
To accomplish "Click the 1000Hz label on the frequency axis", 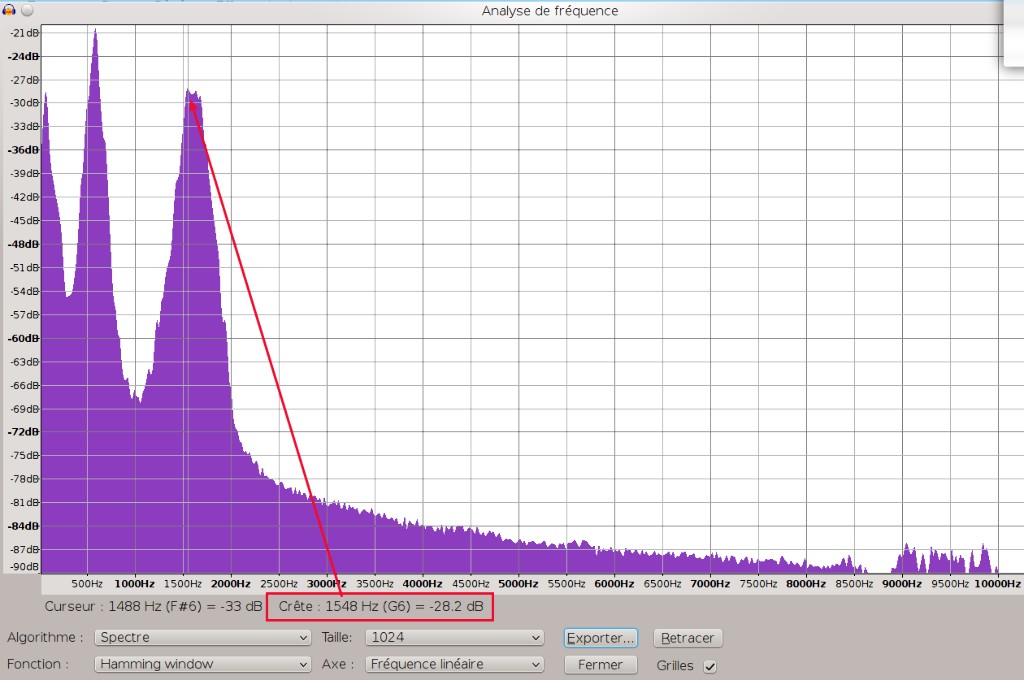I will (135, 583).
